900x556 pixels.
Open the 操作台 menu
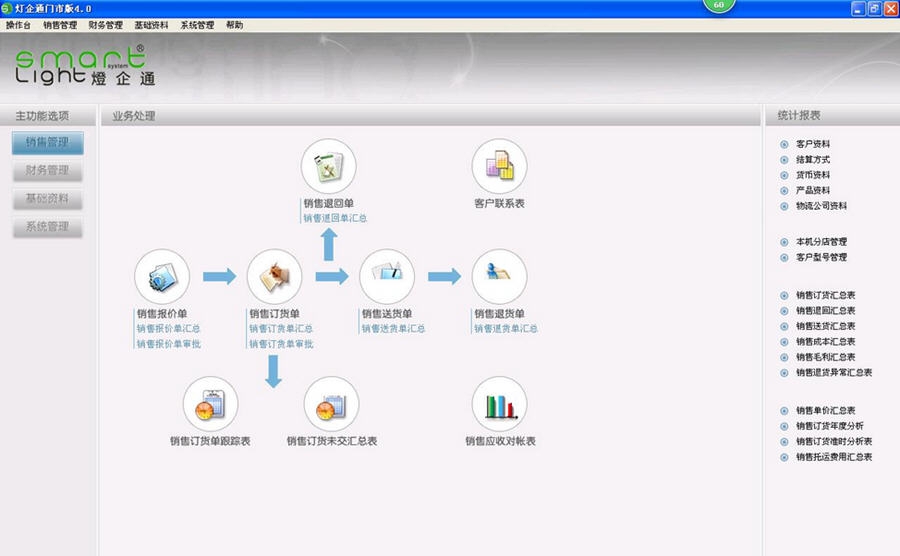click(x=18, y=25)
